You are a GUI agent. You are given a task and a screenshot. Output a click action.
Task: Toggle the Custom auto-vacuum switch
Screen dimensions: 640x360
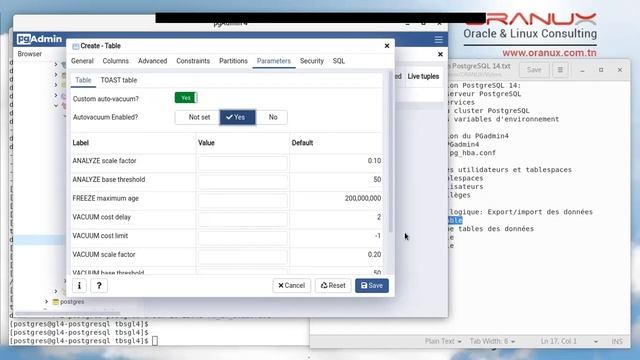point(186,98)
